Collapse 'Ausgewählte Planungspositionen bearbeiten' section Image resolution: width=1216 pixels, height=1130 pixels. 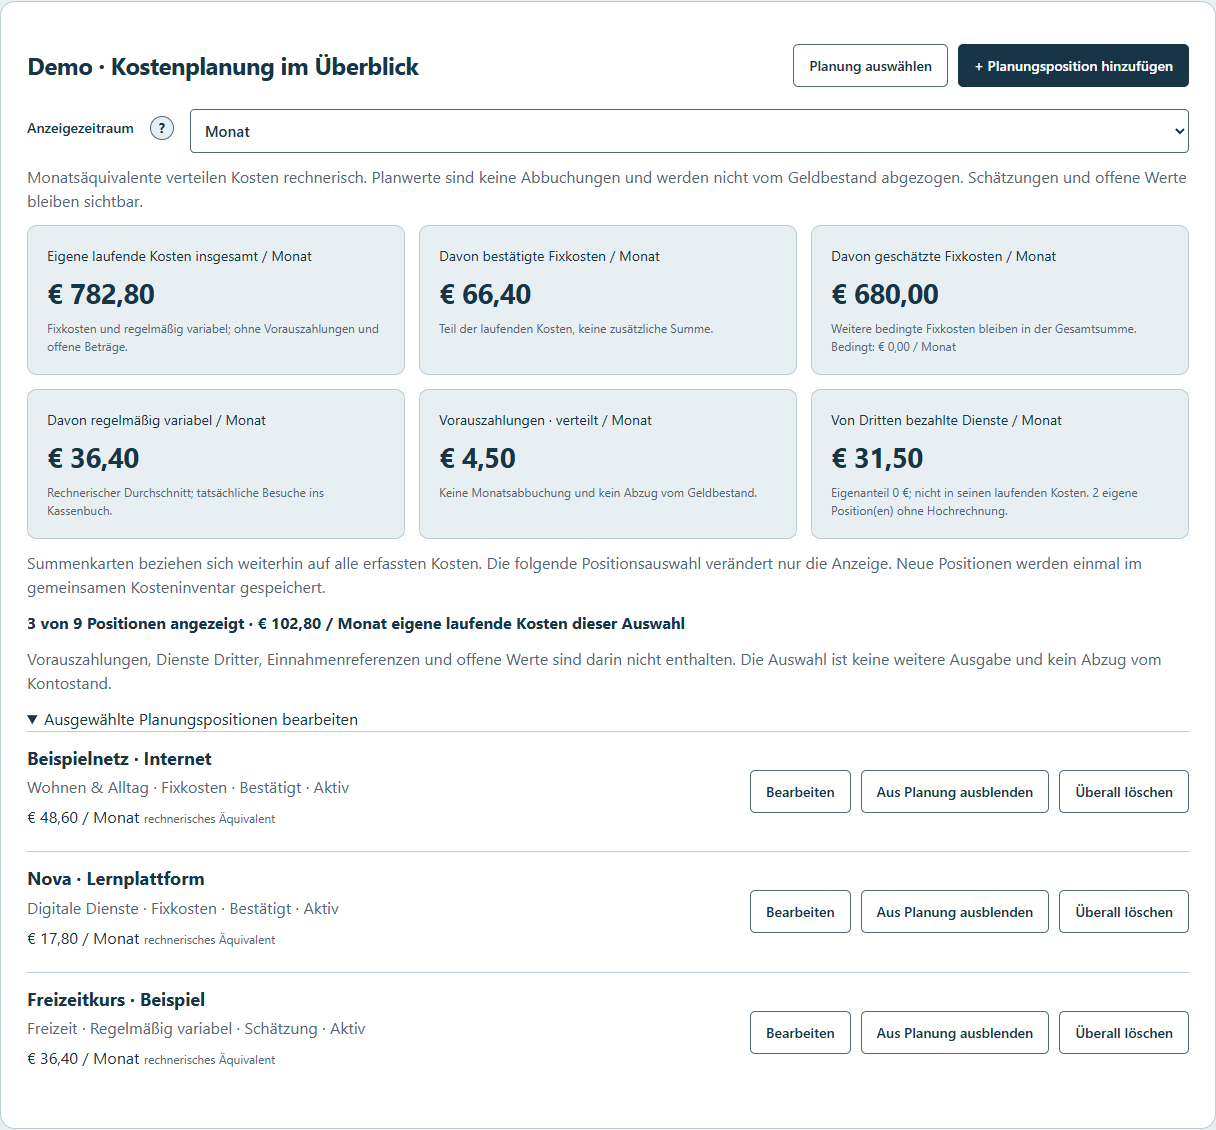pos(192,719)
